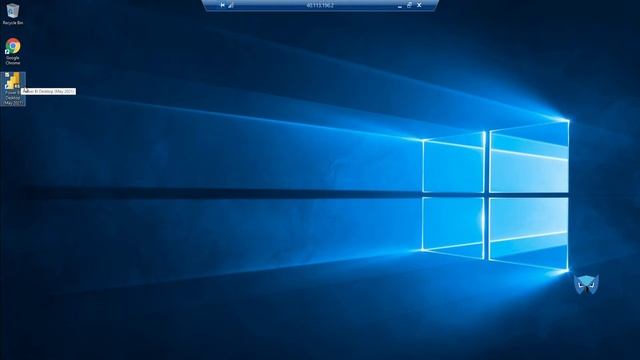The image size is (640, 360).
Task: Toggle the pin on the remote connection bar
Action: [x=222, y=5]
